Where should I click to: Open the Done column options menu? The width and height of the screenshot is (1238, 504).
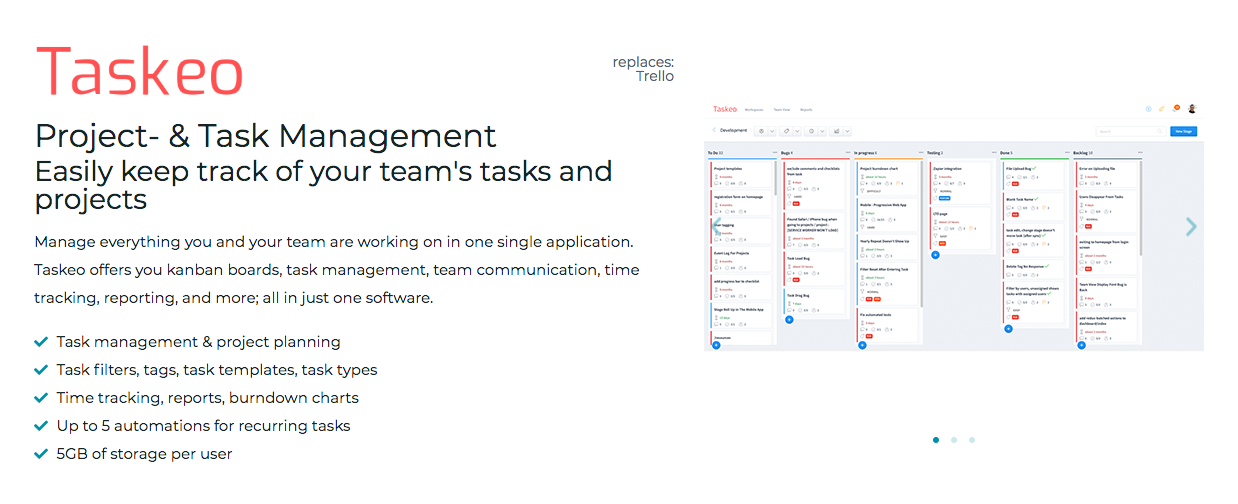coord(1066,153)
